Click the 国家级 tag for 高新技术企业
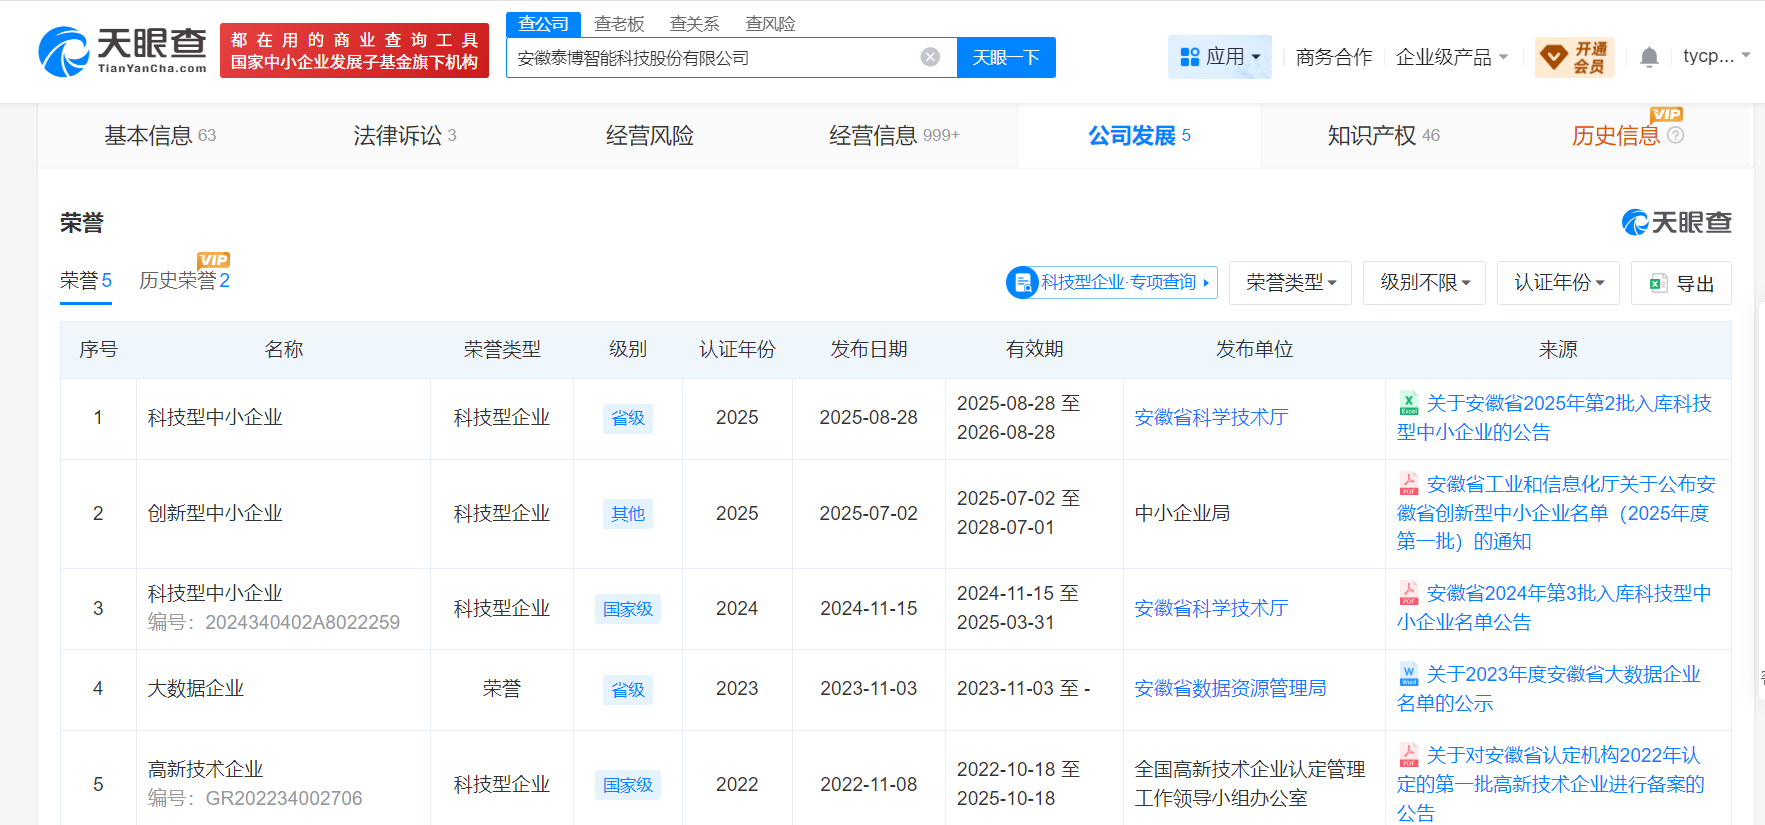 (628, 785)
